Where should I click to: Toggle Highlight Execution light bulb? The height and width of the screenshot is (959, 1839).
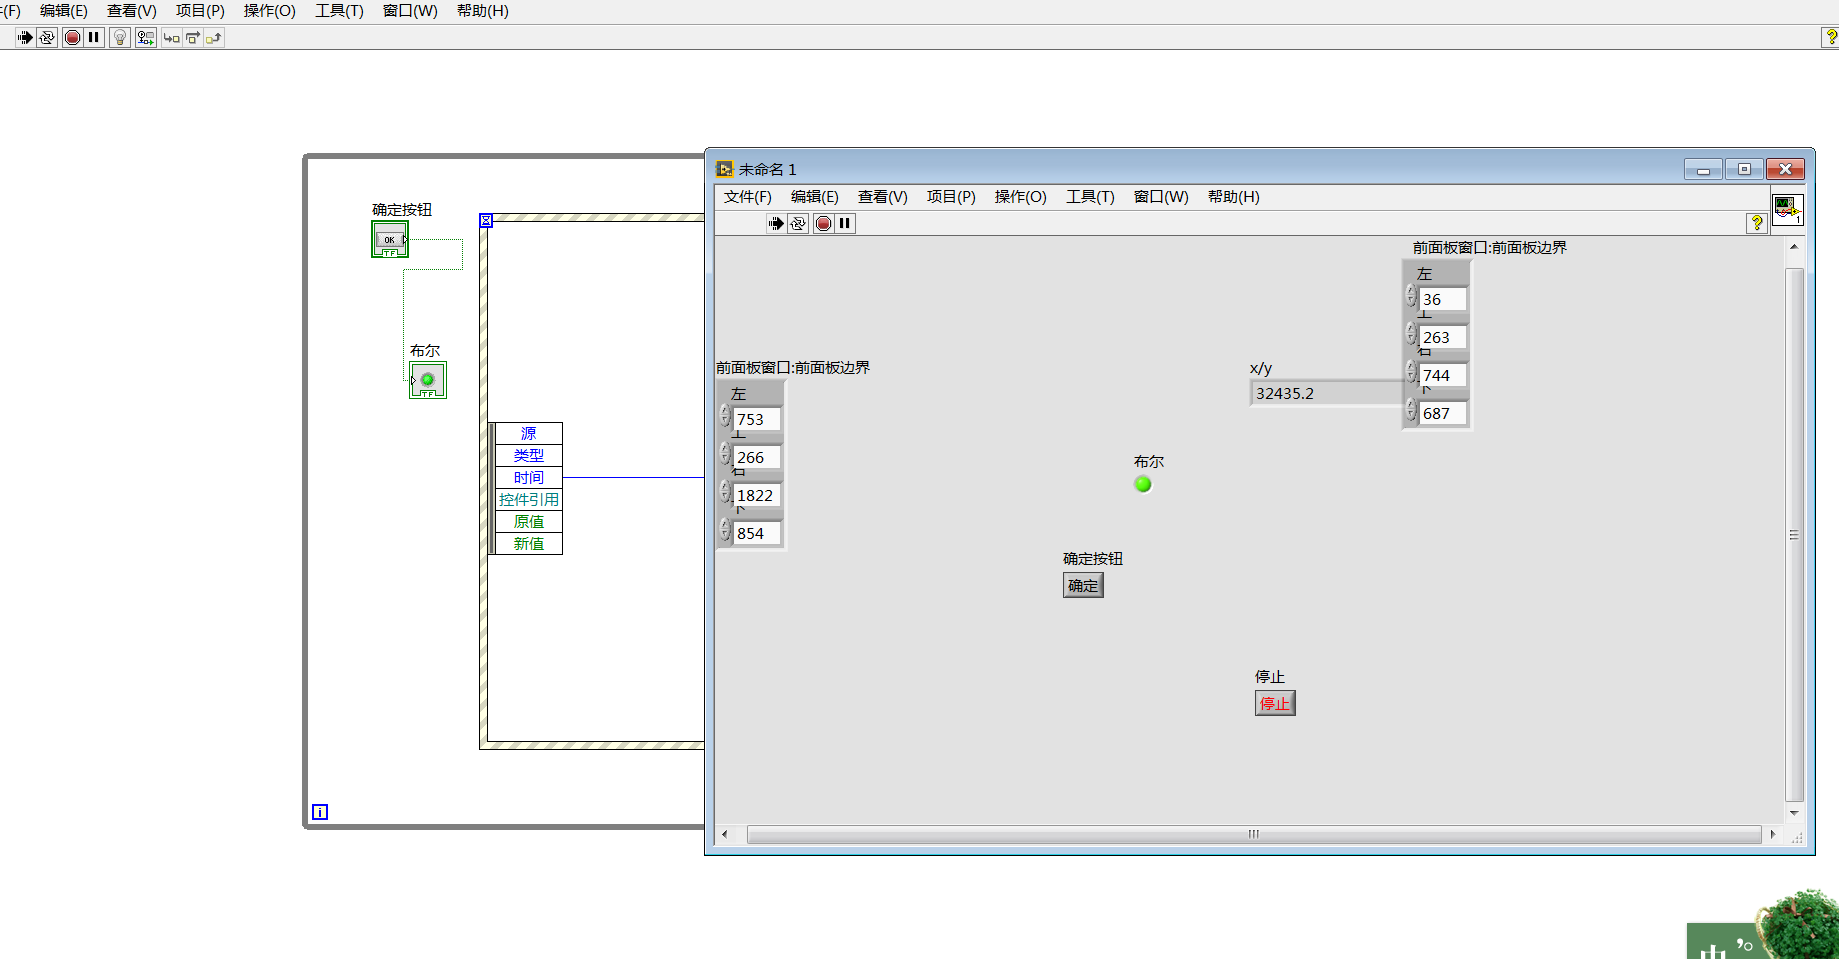pyautogui.click(x=120, y=38)
